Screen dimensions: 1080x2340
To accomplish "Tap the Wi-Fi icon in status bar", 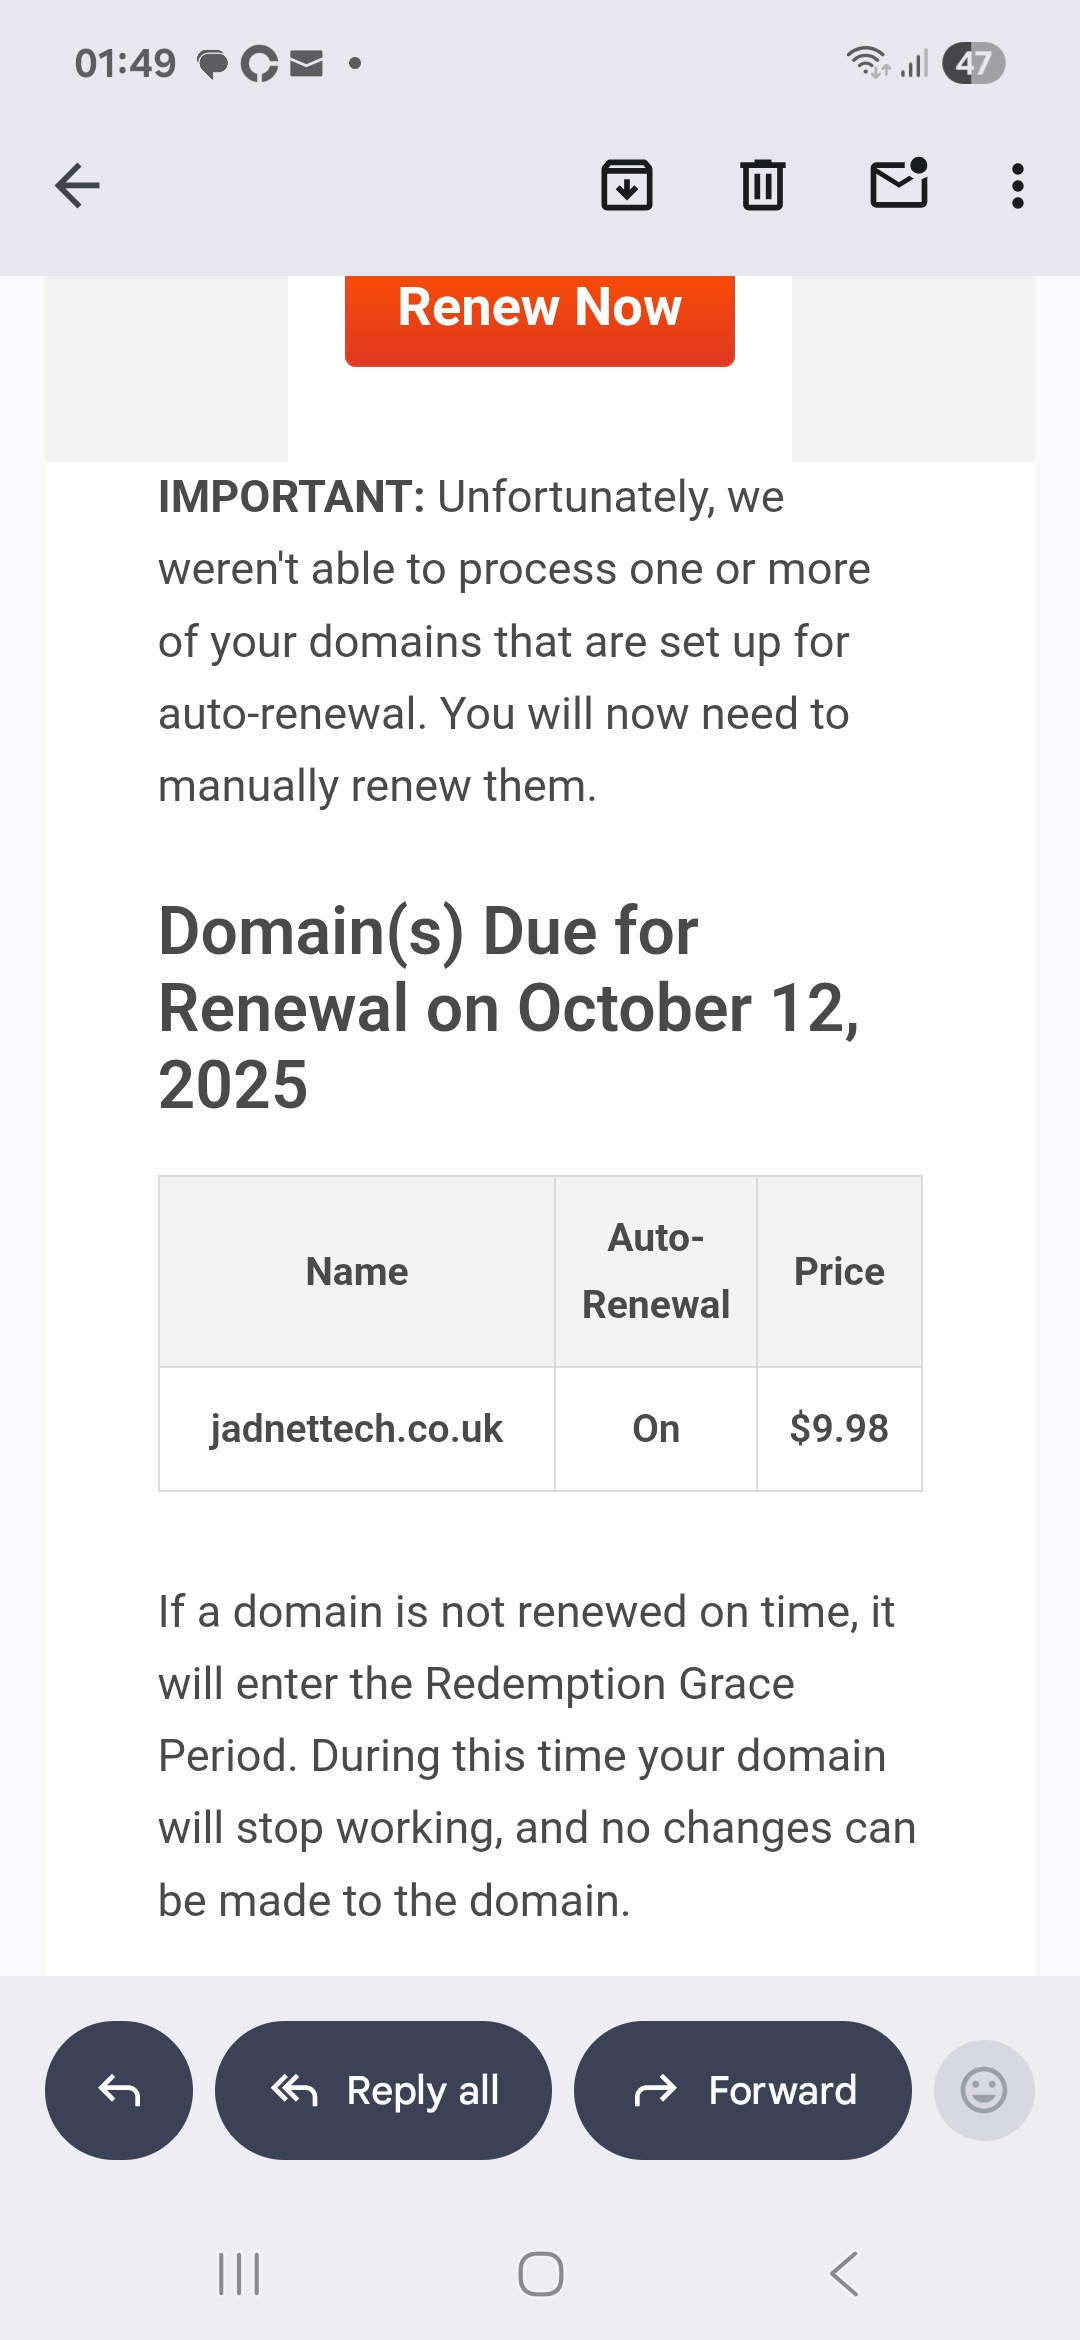I will [866, 62].
